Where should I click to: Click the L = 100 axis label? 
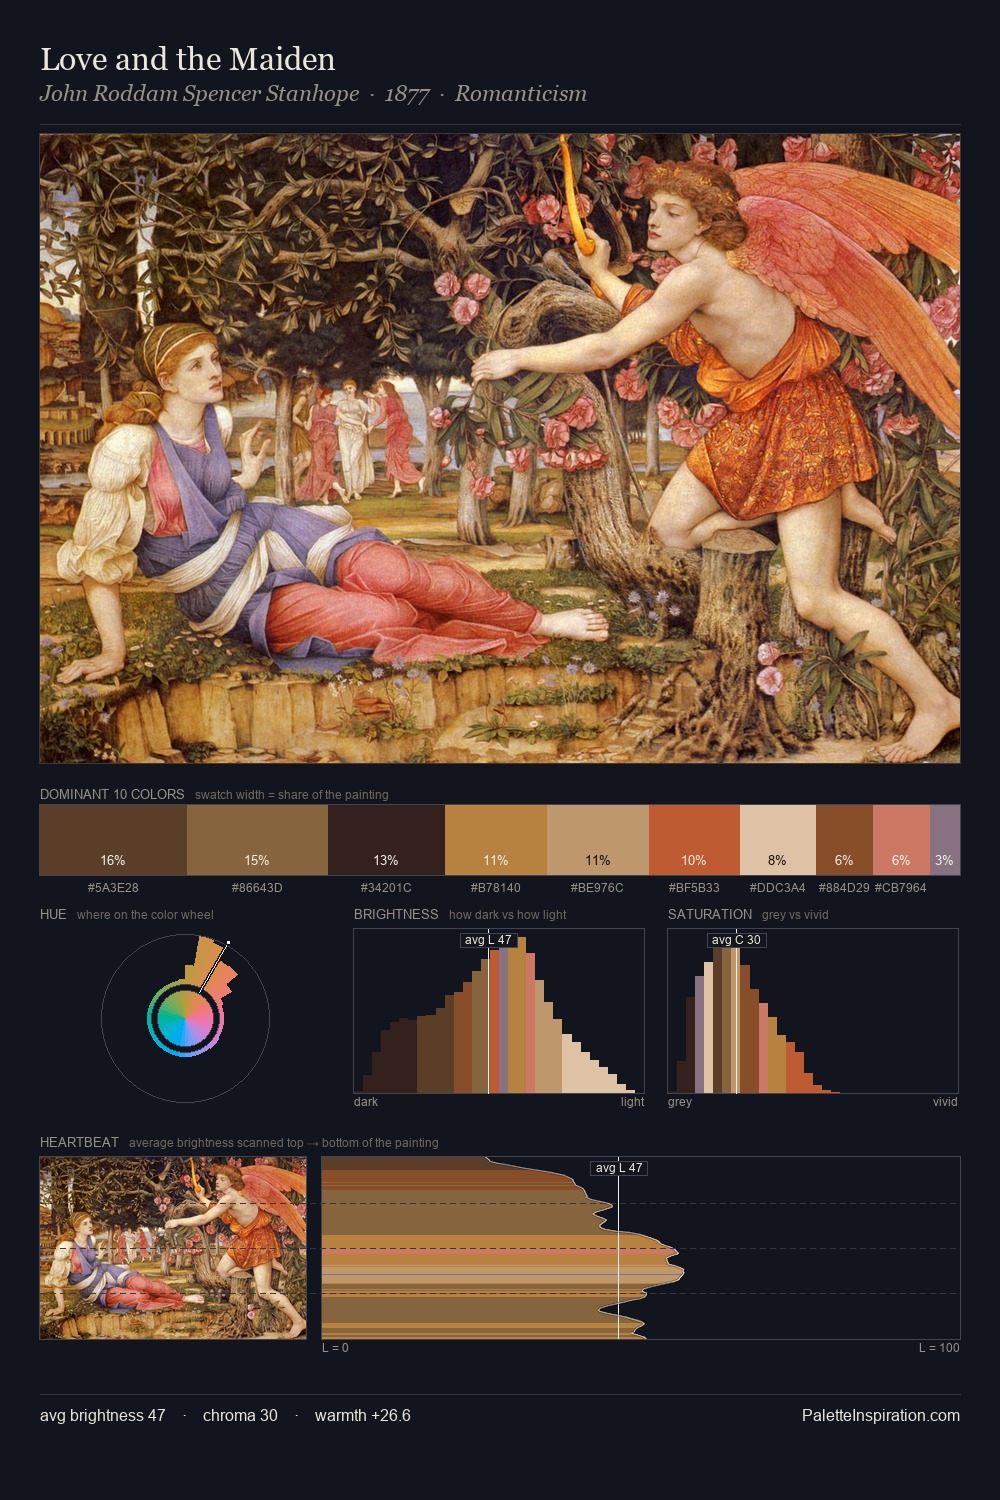939,1348
